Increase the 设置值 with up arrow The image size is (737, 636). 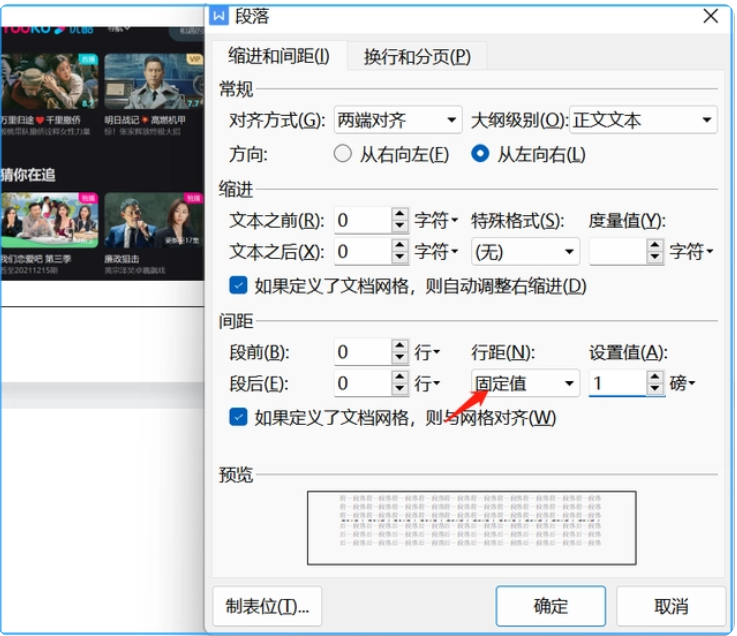click(655, 377)
